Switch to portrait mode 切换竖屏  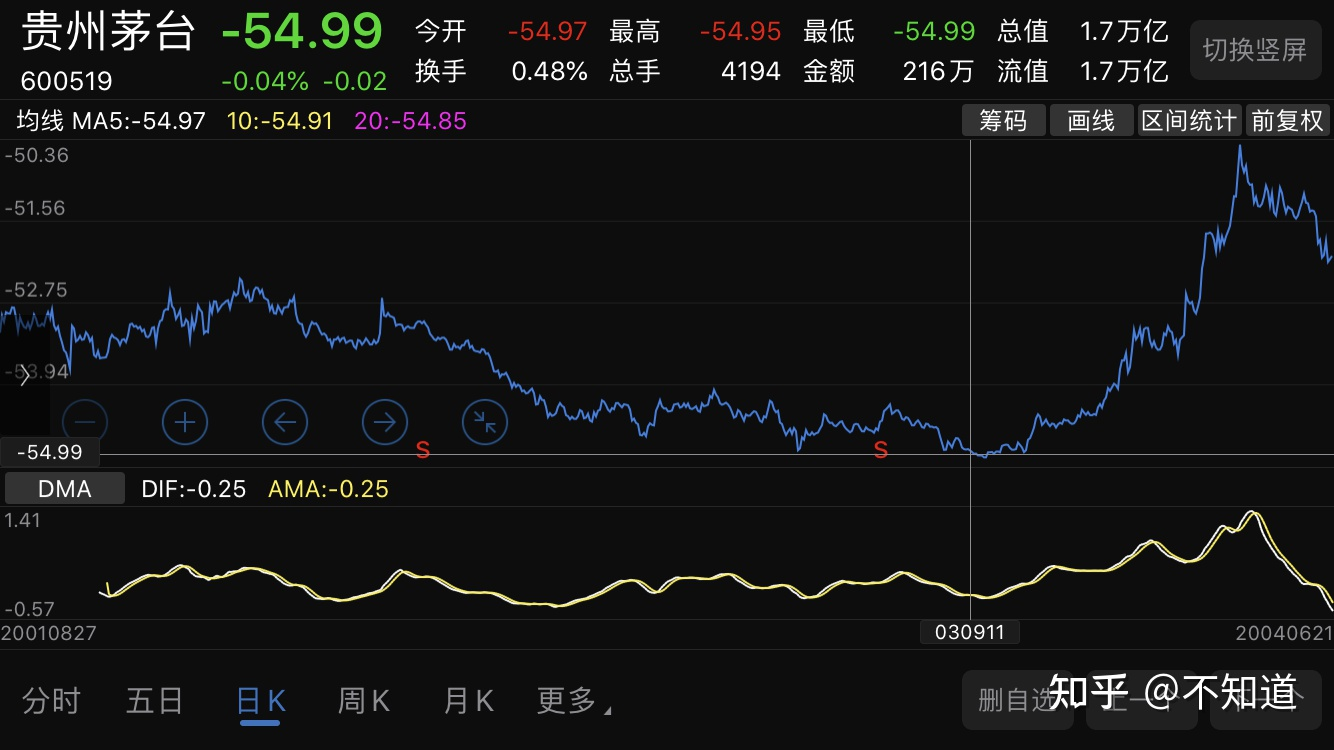tap(1254, 50)
